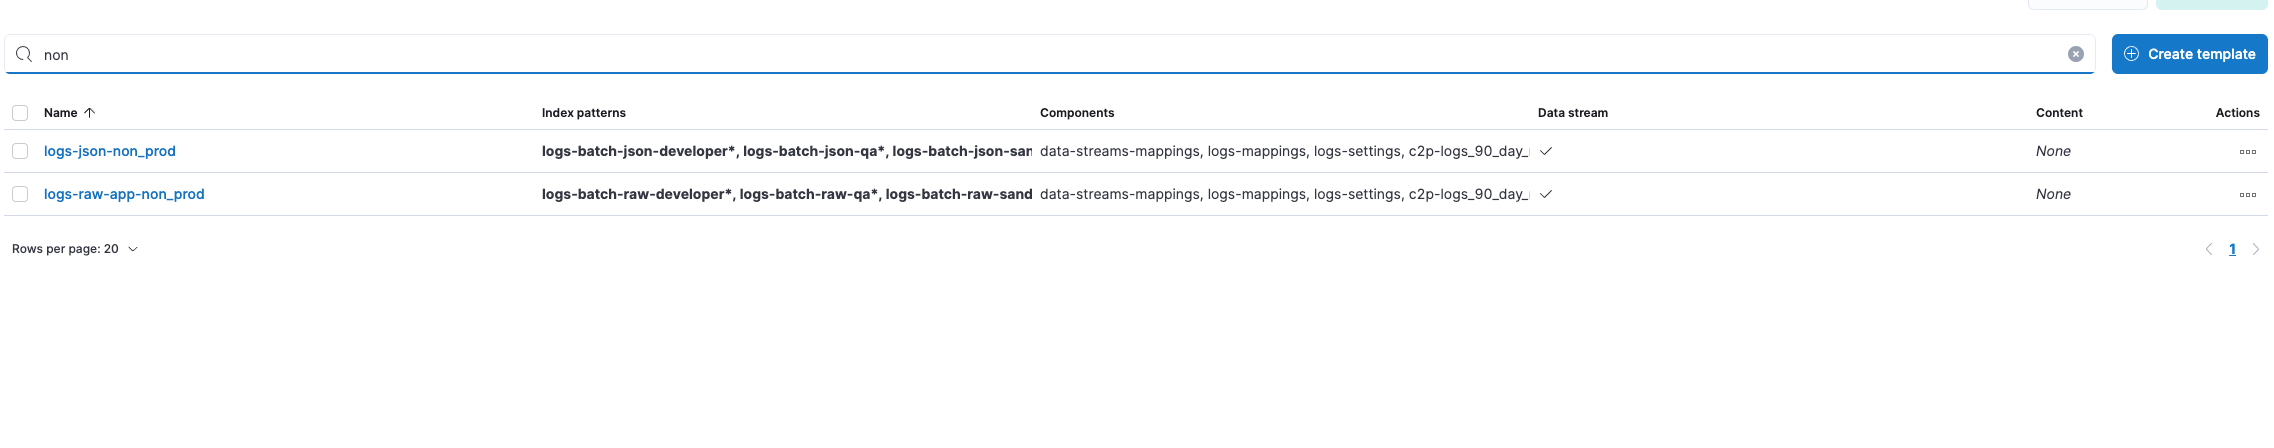Click the Actions column header
The height and width of the screenshot is (448, 2274).
point(2237,113)
